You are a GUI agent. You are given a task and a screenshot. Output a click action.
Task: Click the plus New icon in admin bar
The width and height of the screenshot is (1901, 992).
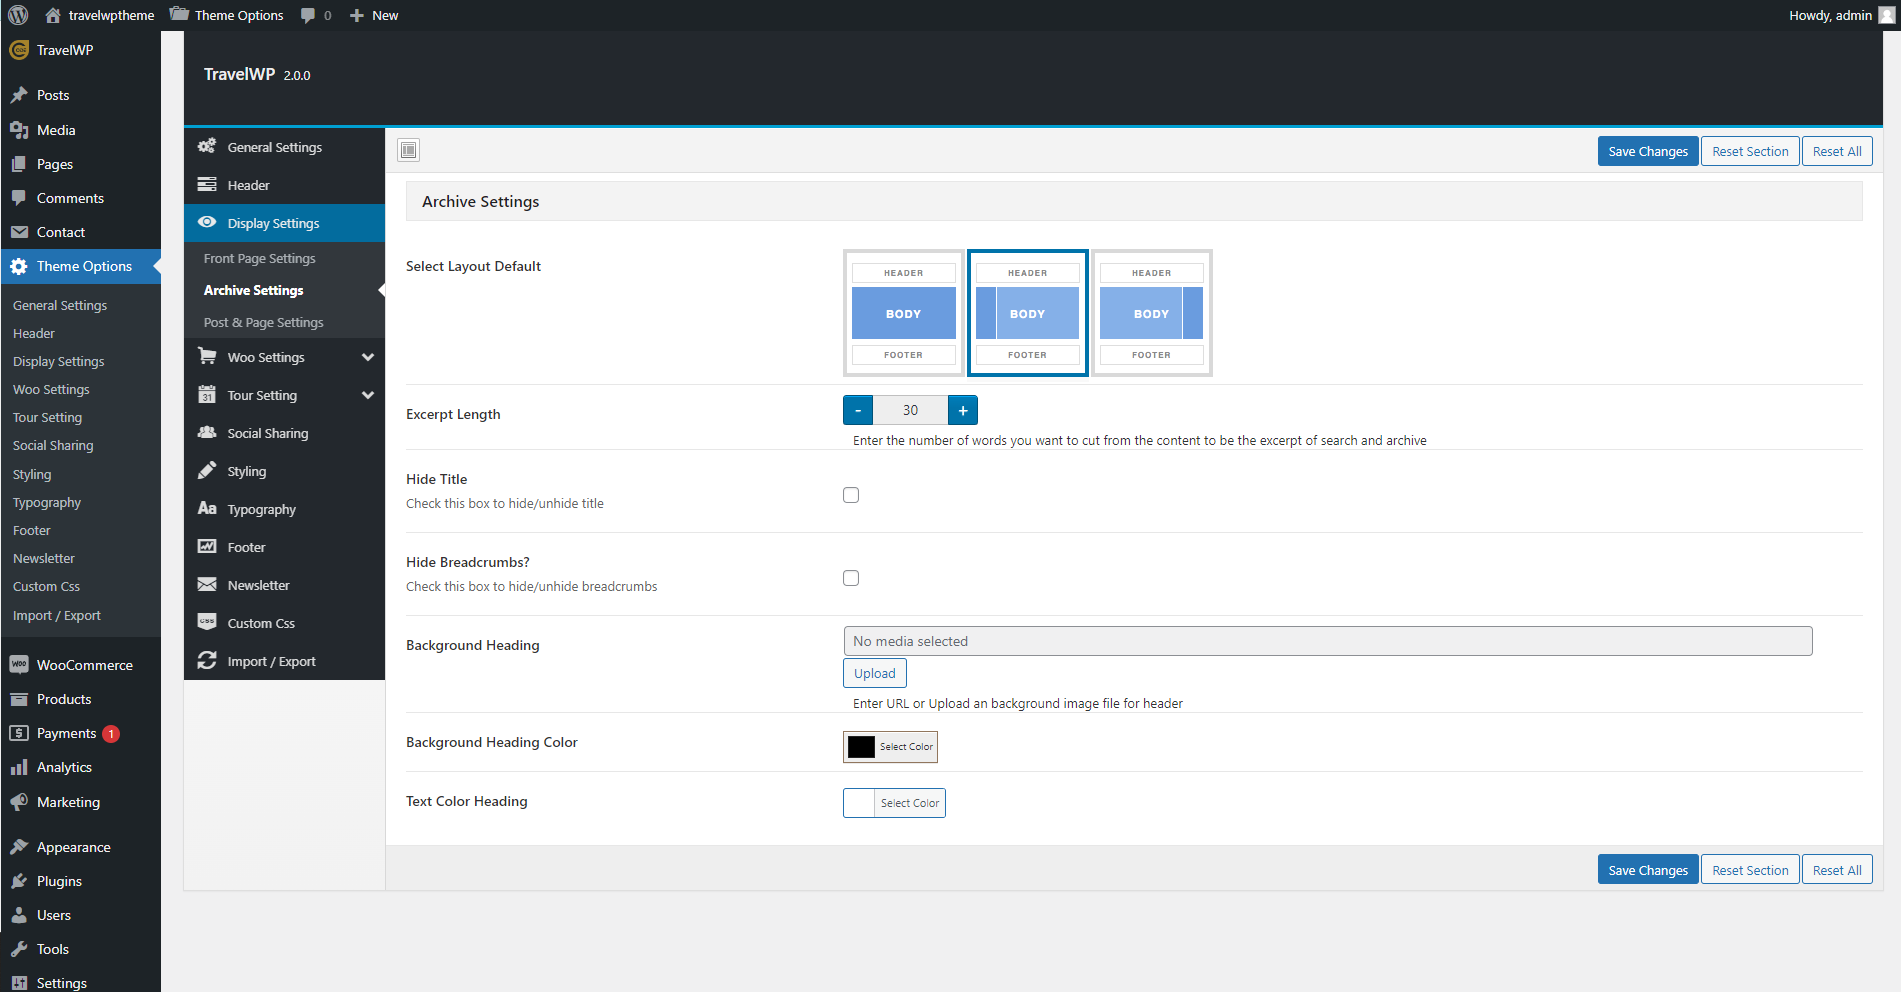click(356, 15)
